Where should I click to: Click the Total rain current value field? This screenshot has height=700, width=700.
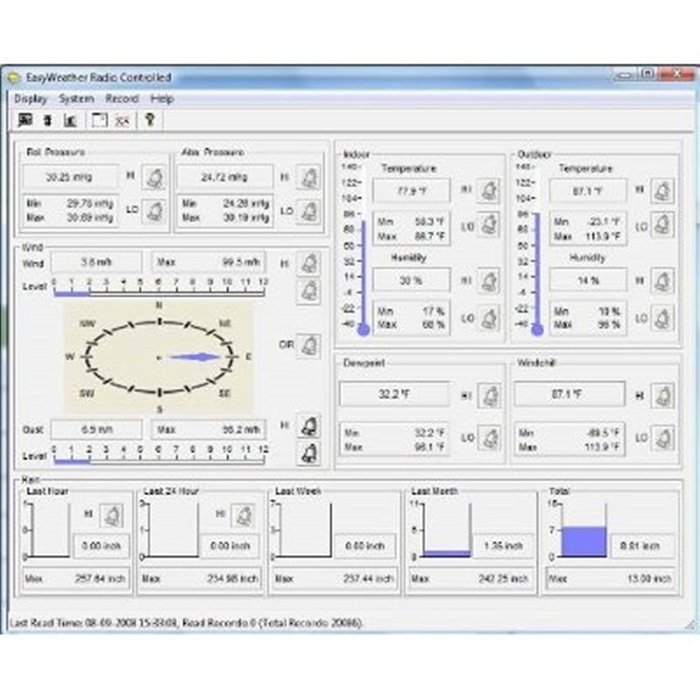point(641,546)
